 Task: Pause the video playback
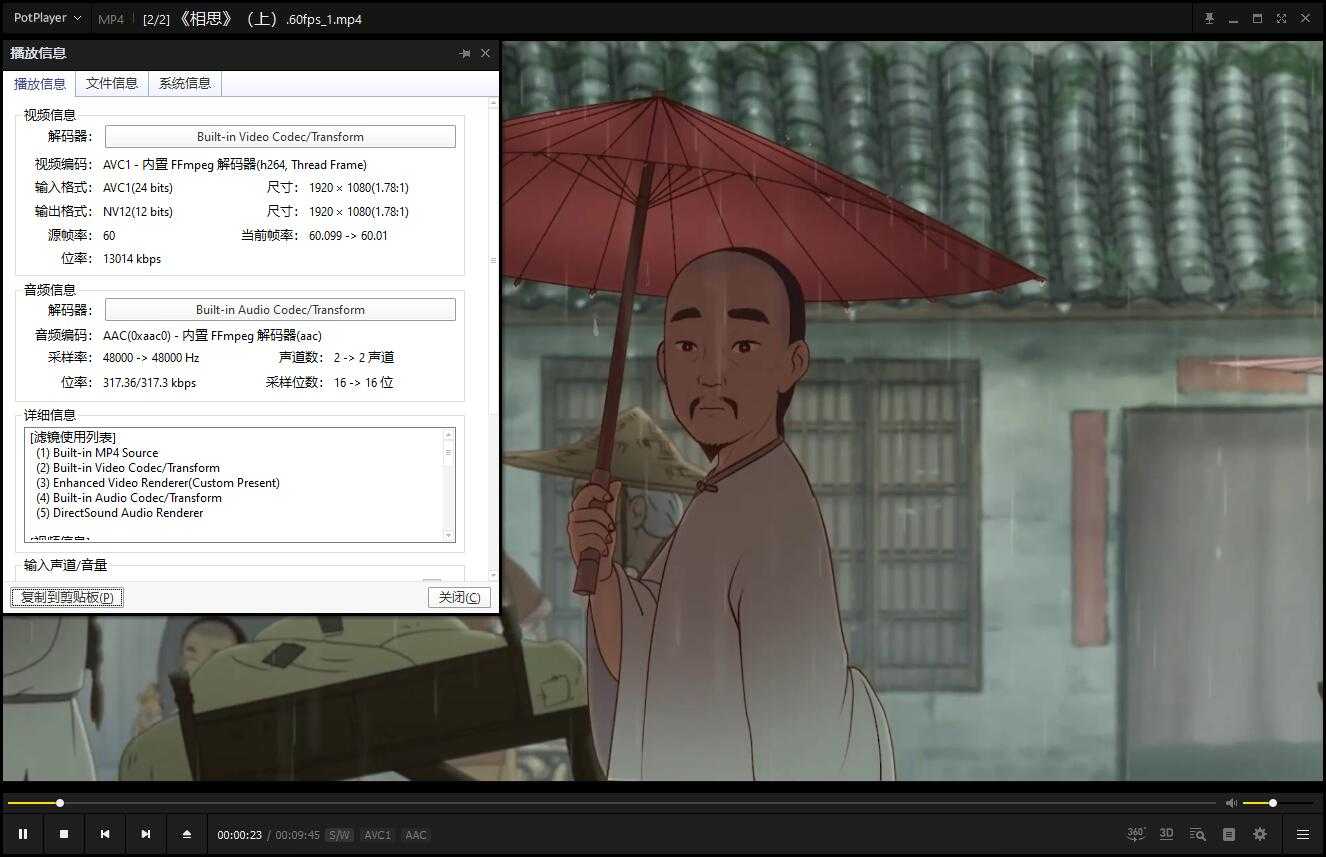pyautogui.click(x=23, y=834)
